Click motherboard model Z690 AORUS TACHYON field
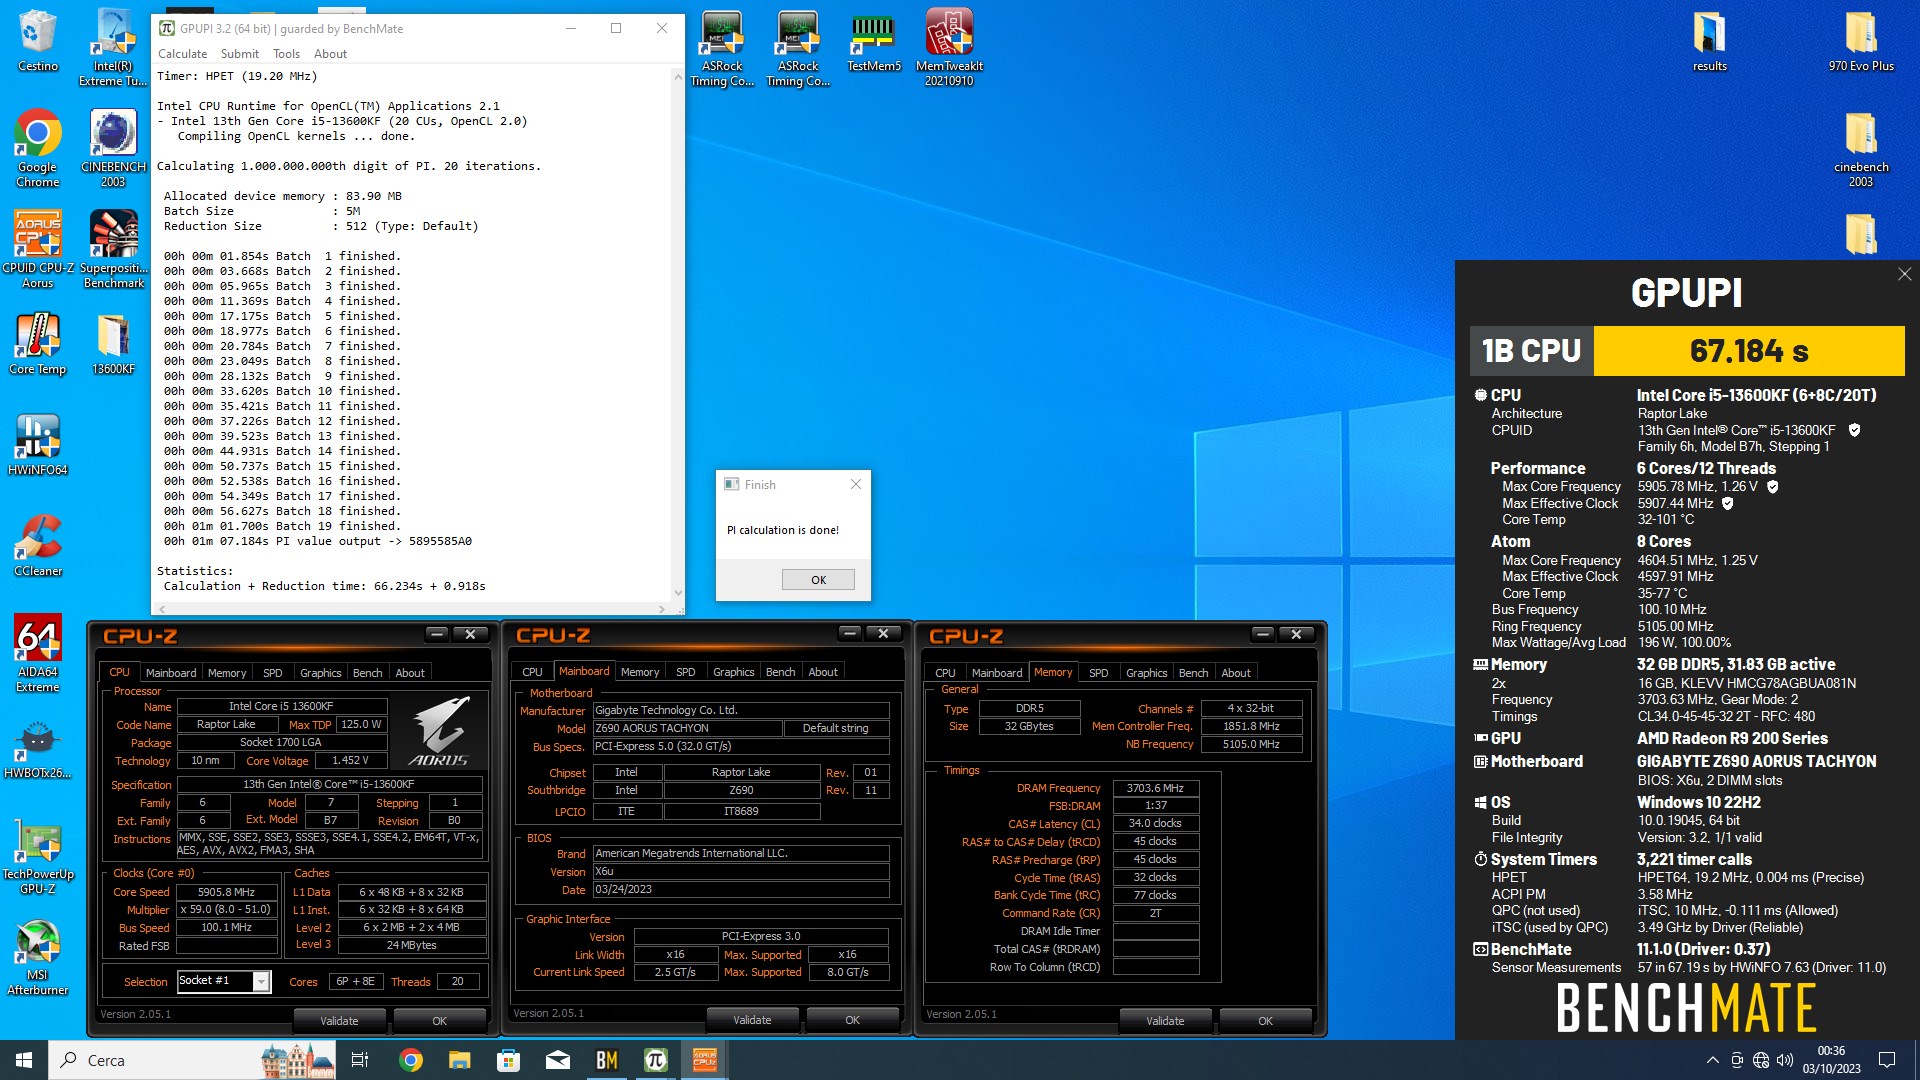 [x=687, y=728]
